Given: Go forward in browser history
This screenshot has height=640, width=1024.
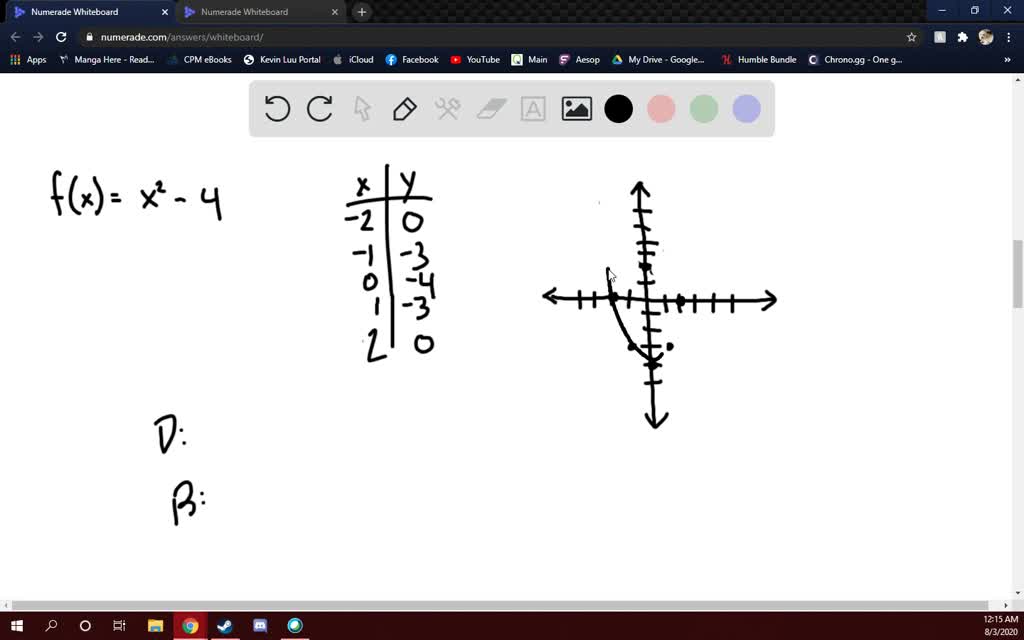Looking at the screenshot, I should (x=39, y=37).
